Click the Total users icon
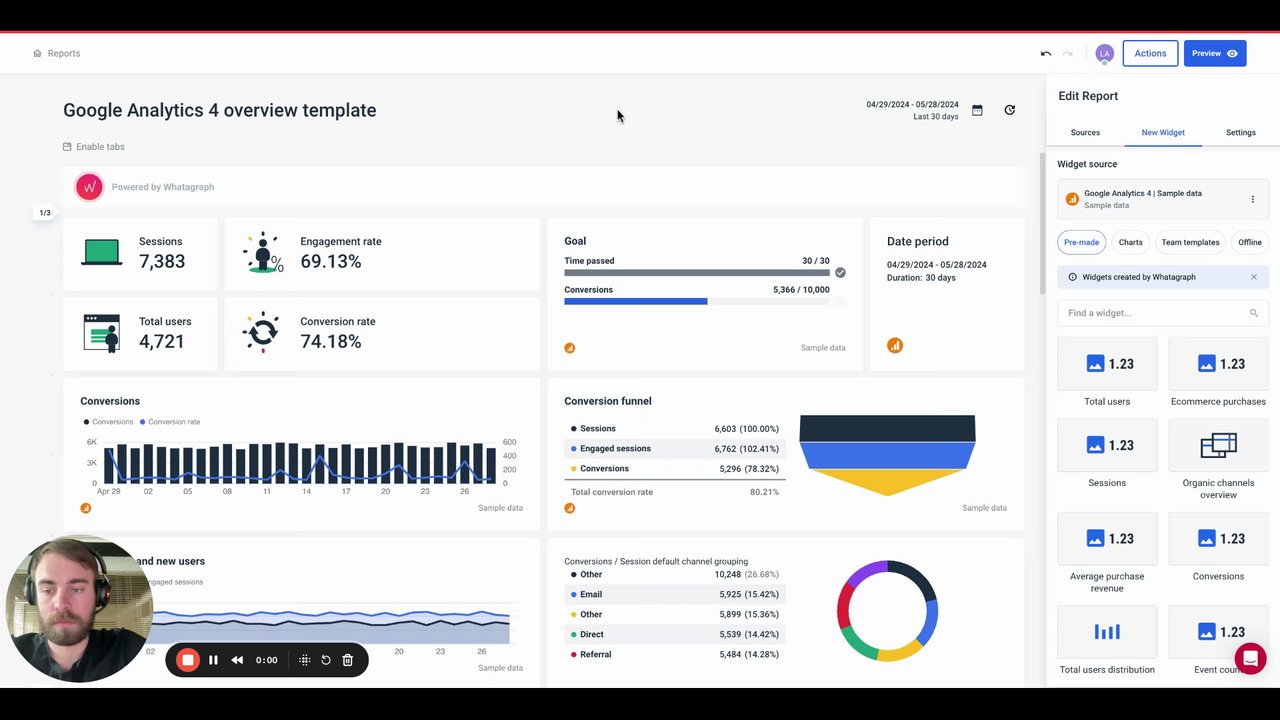 coord(102,333)
